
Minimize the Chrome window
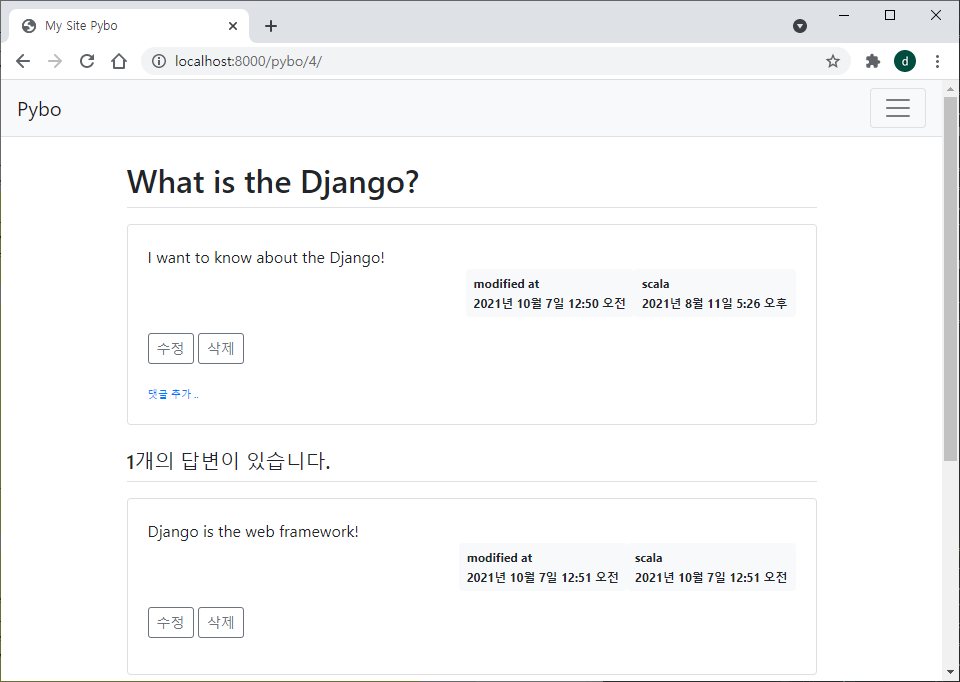click(x=844, y=15)
